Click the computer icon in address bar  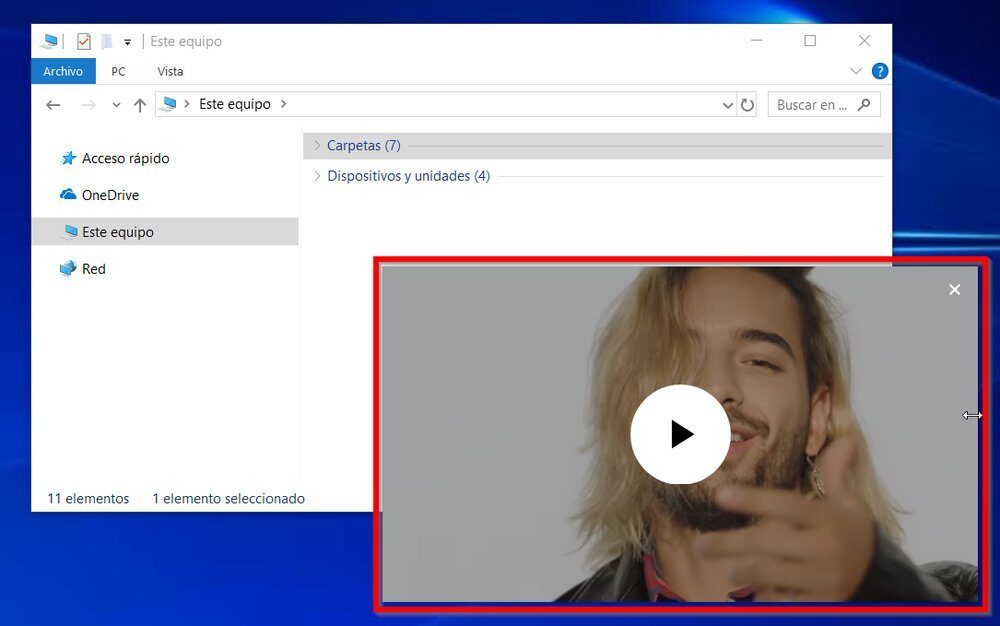click(168, 104)
